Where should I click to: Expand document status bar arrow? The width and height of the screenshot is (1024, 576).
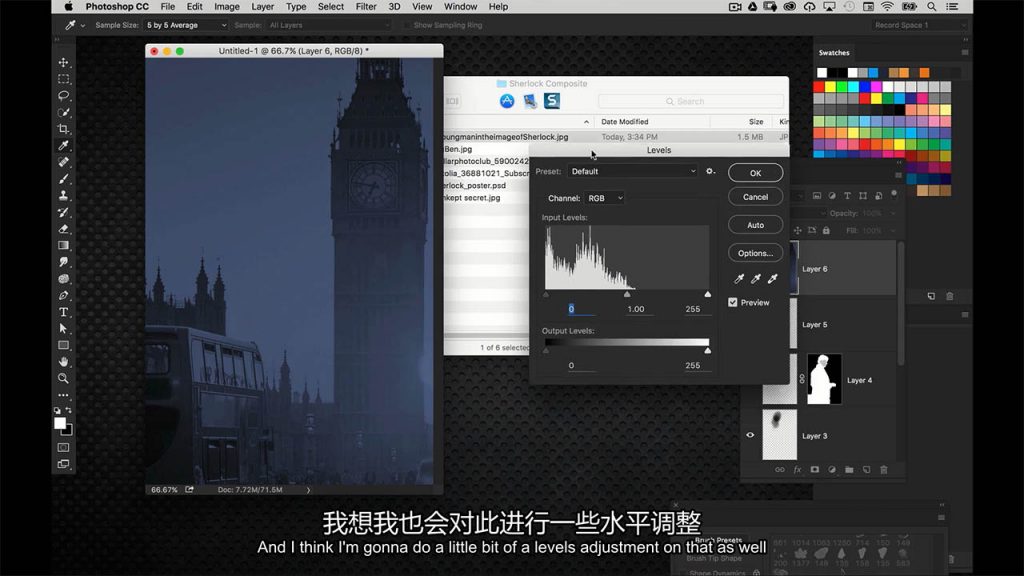(308, 490)
